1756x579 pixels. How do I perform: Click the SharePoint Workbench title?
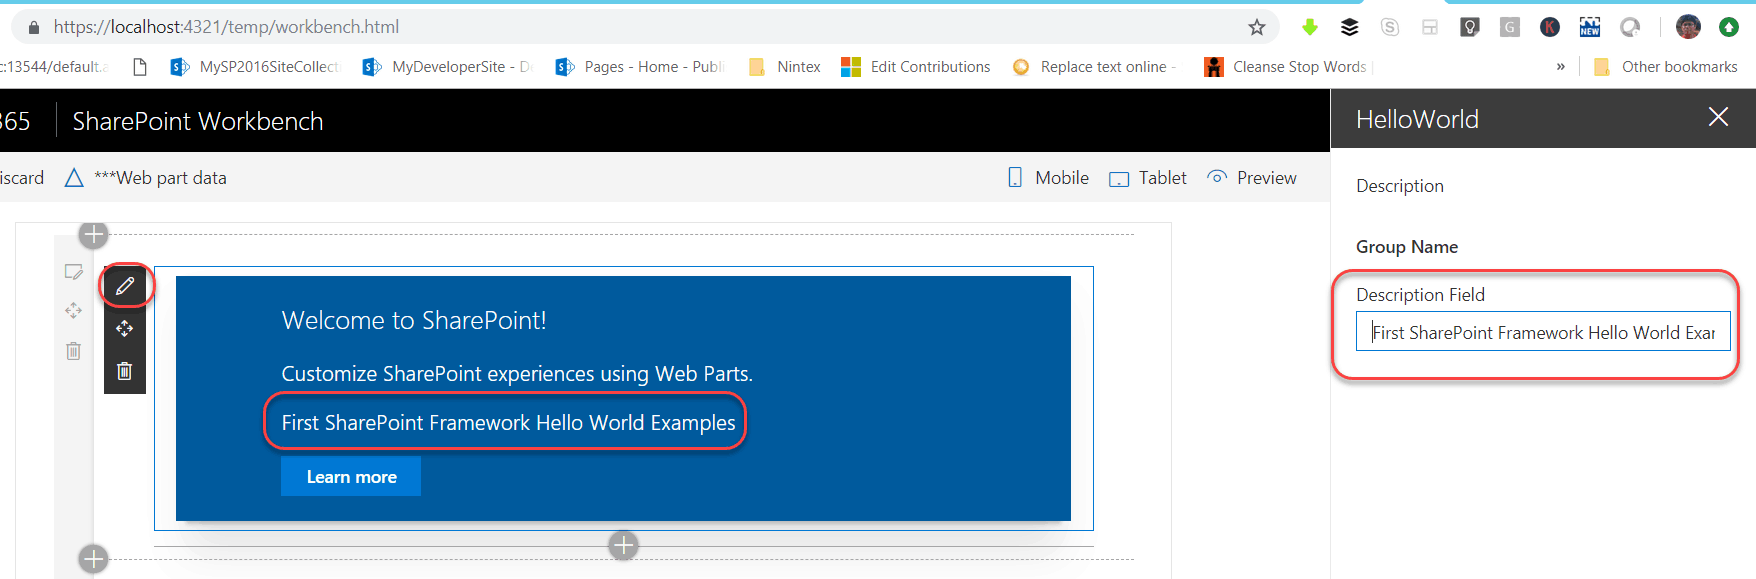coord(198,121)
